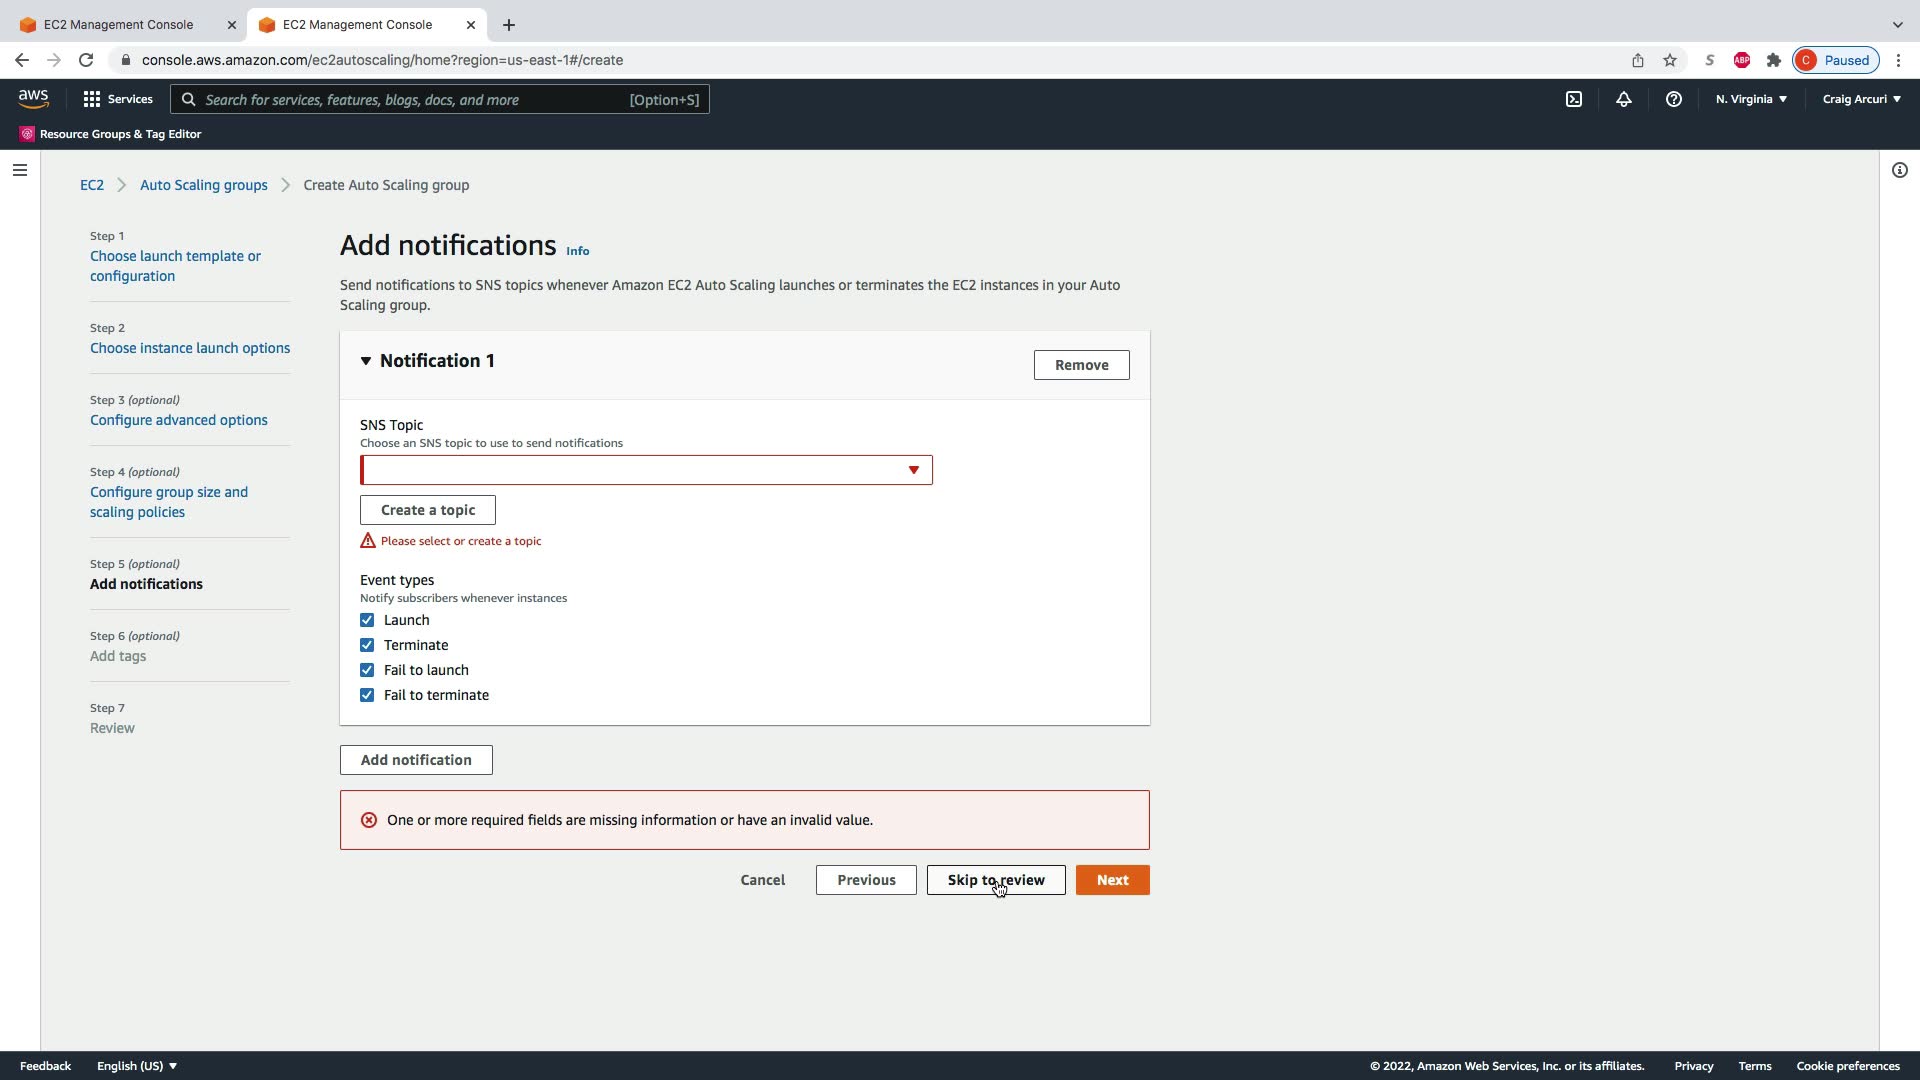The image size is (1920, 1080).
Task: Bookmark the page with the star icon
Action: click(x=1670, y=60)
